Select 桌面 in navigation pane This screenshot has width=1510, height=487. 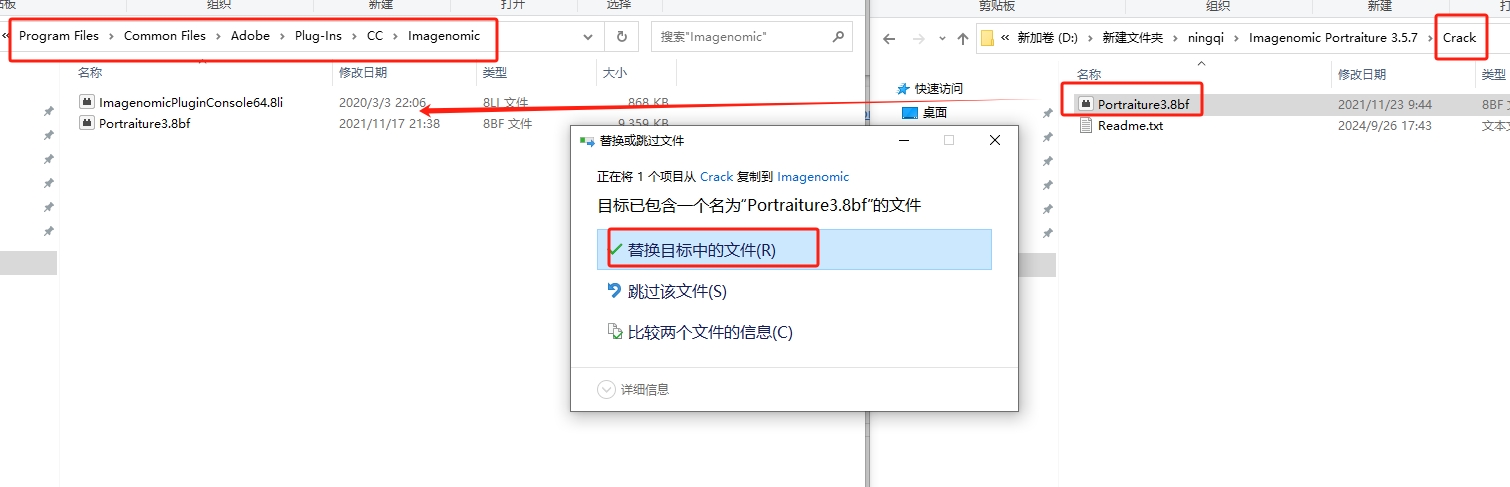pos(934,113)
